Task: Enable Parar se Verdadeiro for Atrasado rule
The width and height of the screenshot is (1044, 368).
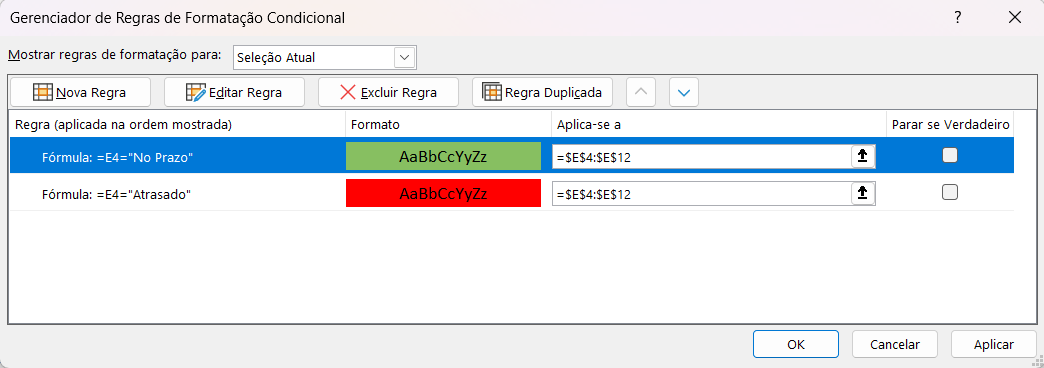Action: coord(950,192)
